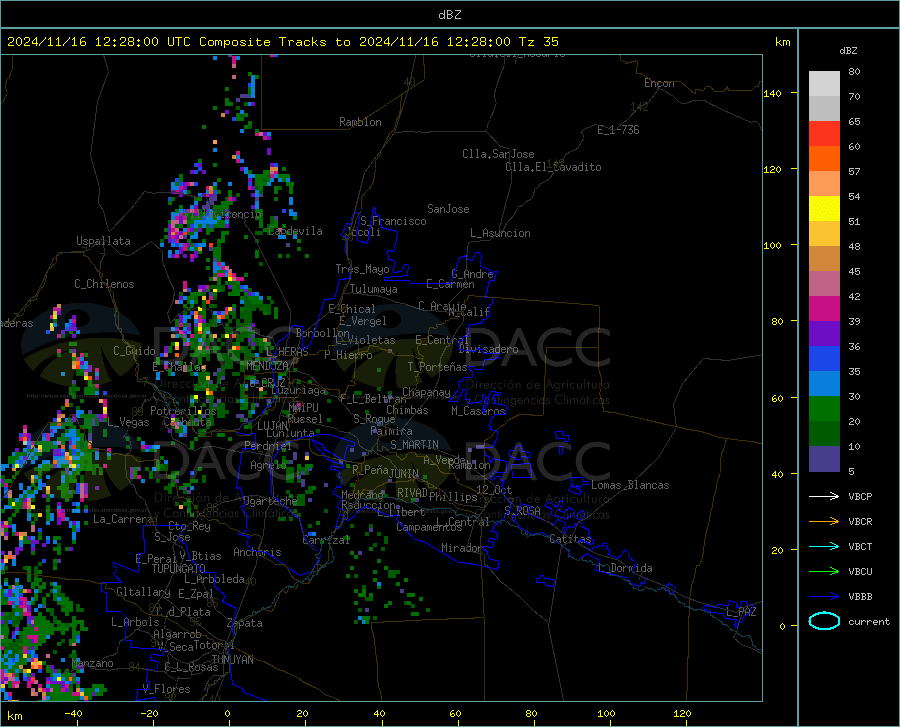Click the '140' tick on the vertical km axis
Image resolution: width=900 pixels, height=727 pixels.
click(x=772, y=93)
